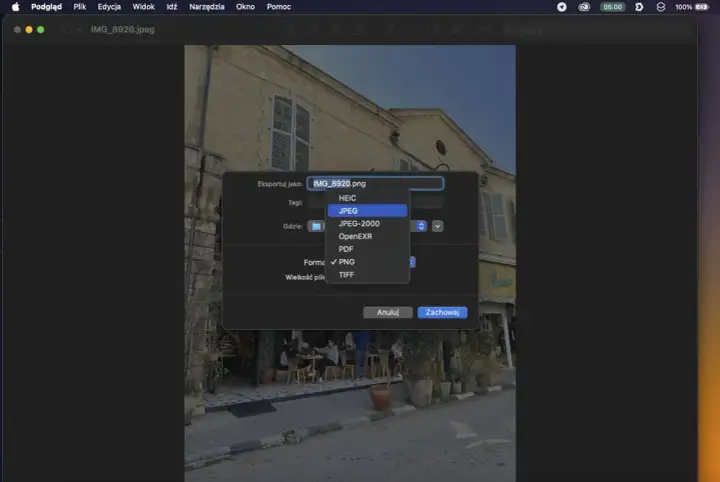Click the Zachowaj button
The height and width of the screenshot is (482, 720).
point(442,312)
